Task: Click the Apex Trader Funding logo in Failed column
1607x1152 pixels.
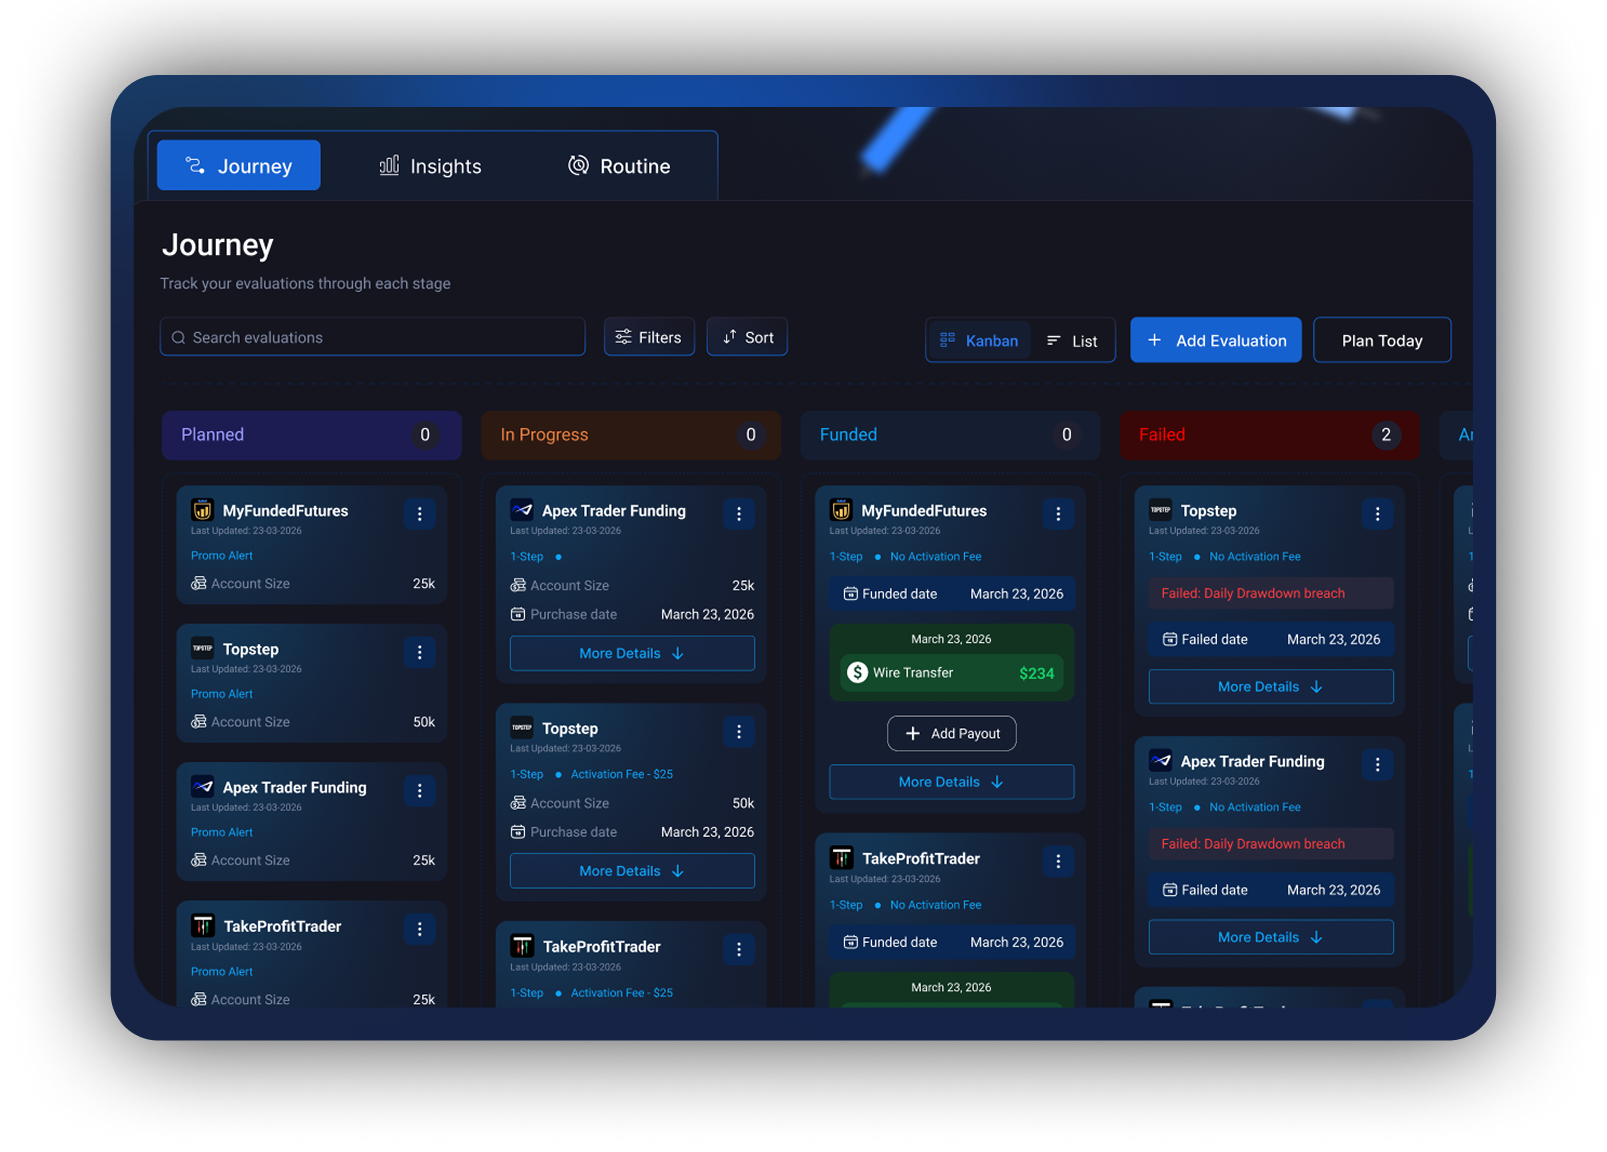Action: pyautogui.click(x=1160, y=760)
